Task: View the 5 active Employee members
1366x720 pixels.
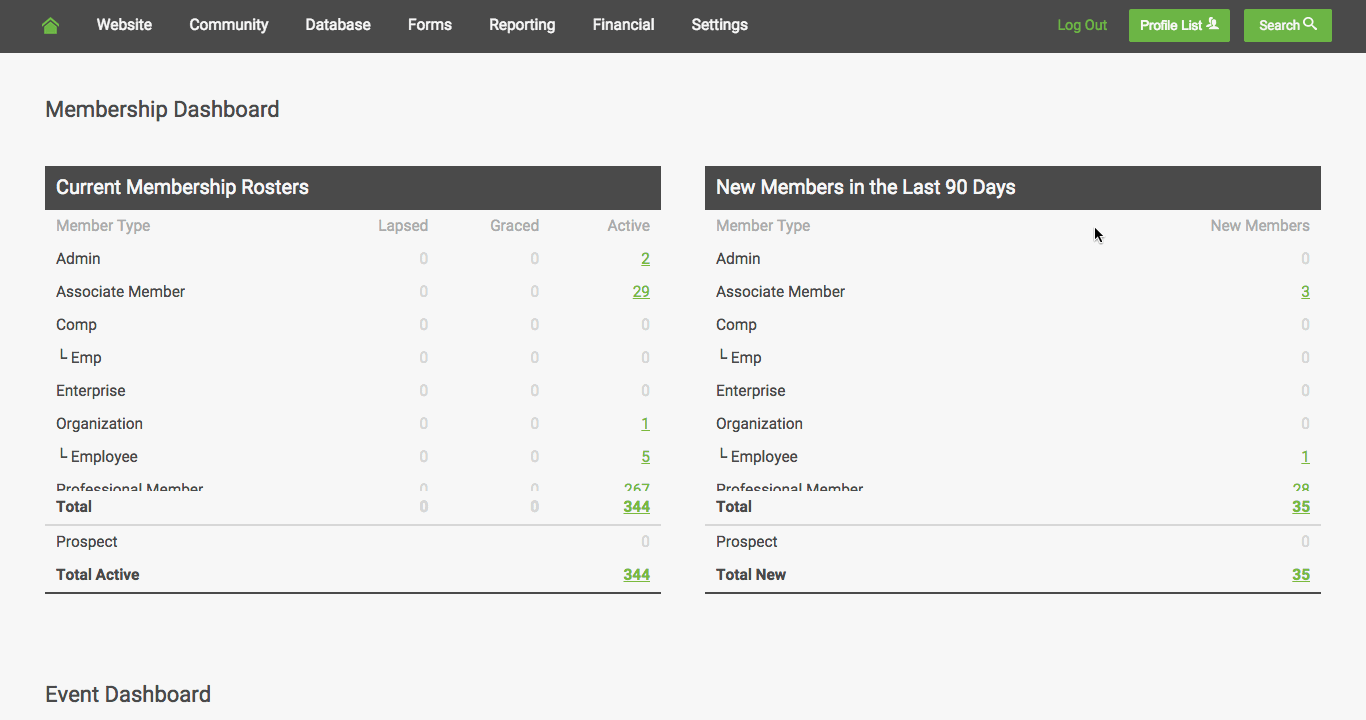Action: coord(645,457)
